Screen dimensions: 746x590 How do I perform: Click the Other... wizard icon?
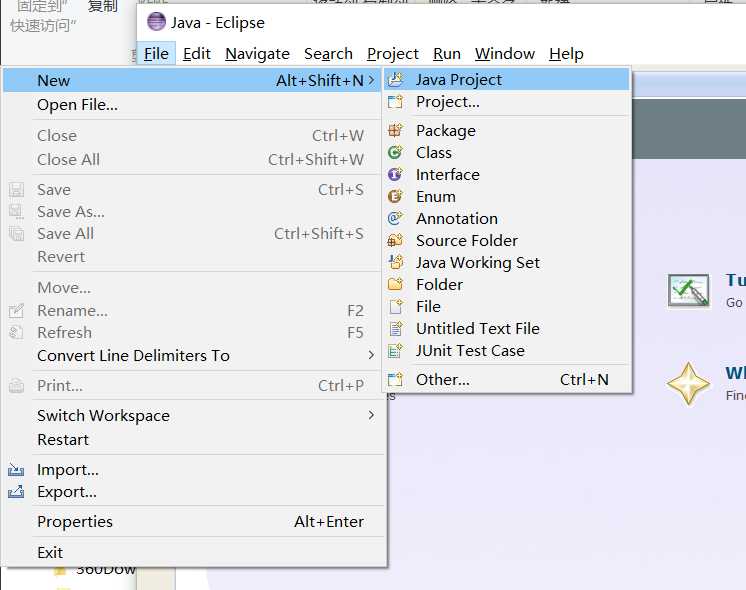(x=395, y=379)
